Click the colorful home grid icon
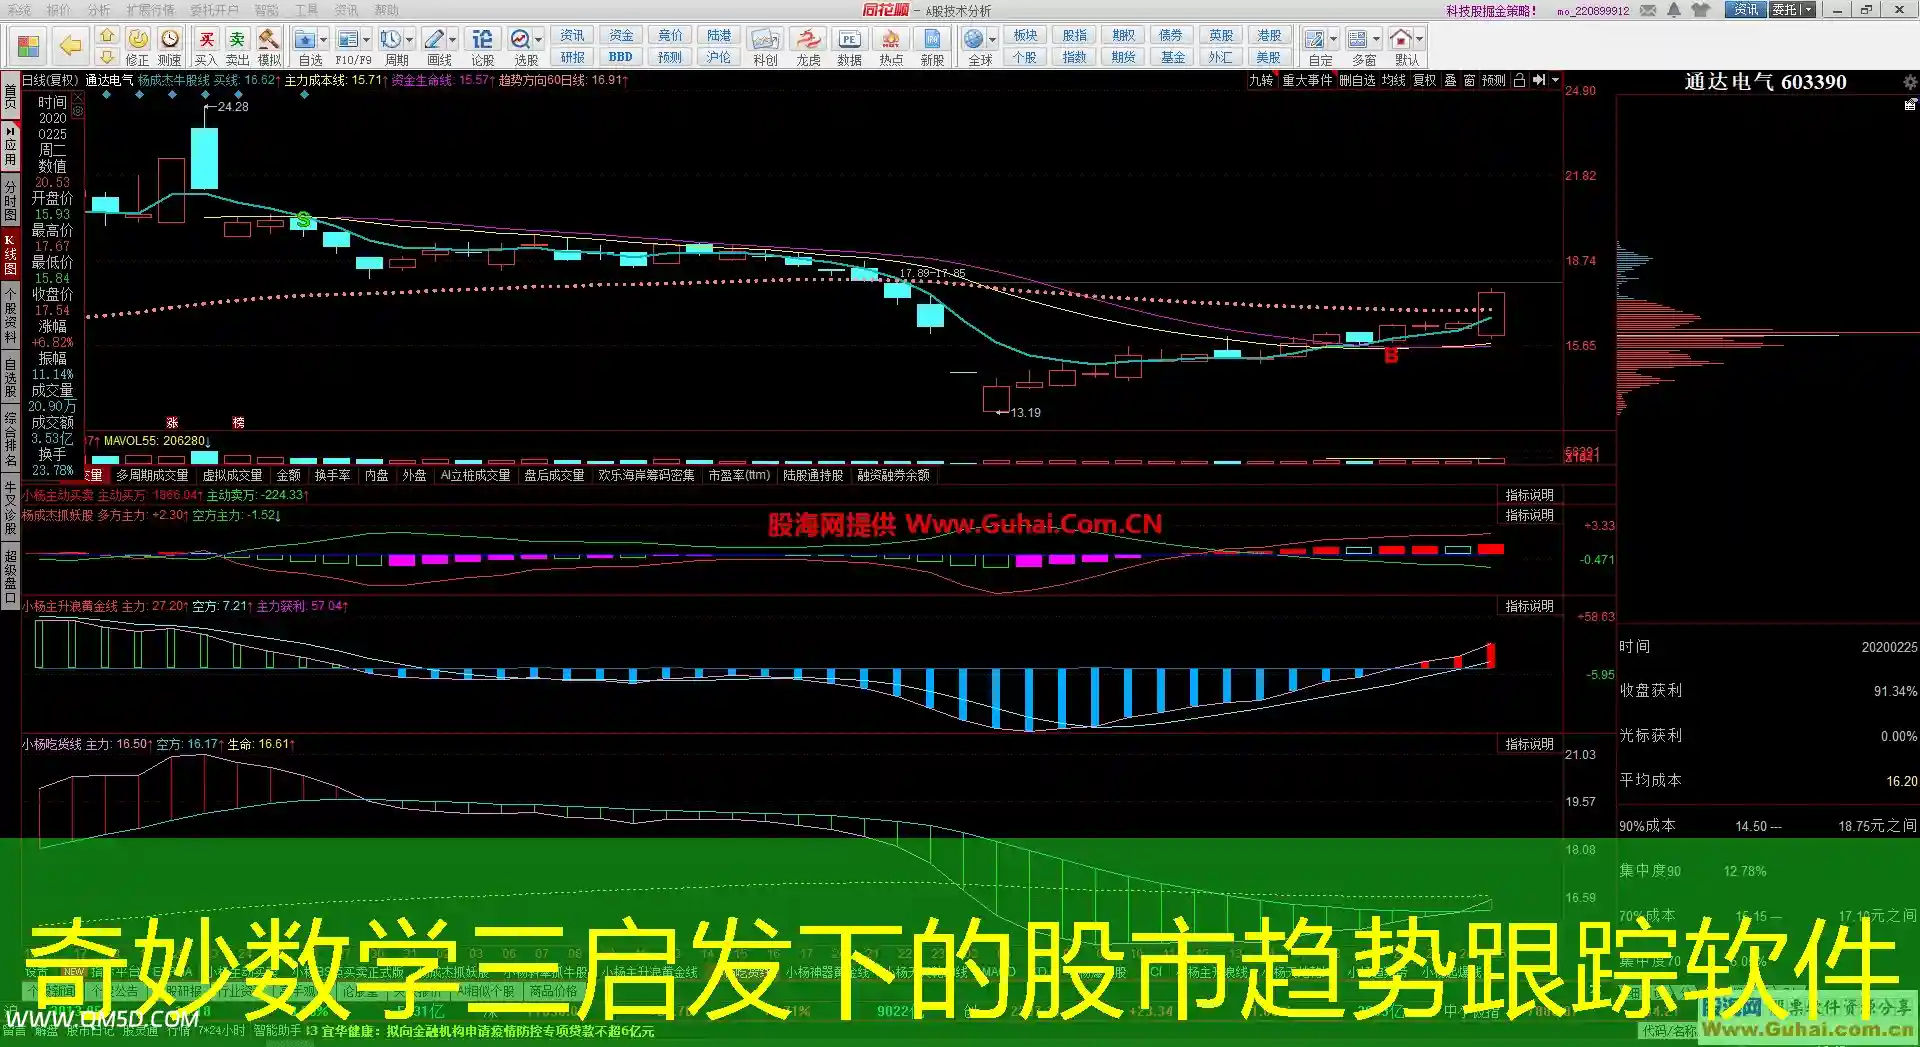1920x1047 pixels. point(28,46)
